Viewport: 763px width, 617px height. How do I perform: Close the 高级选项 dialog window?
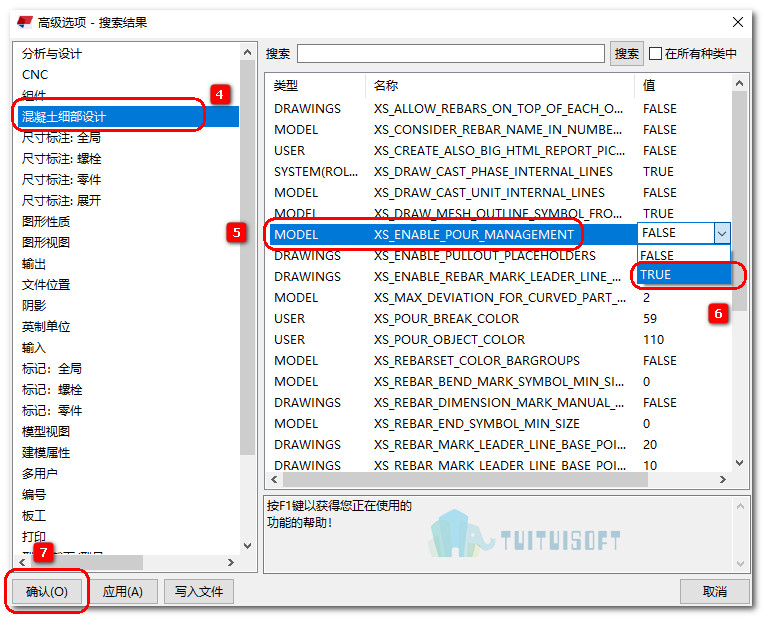(738, 22)
